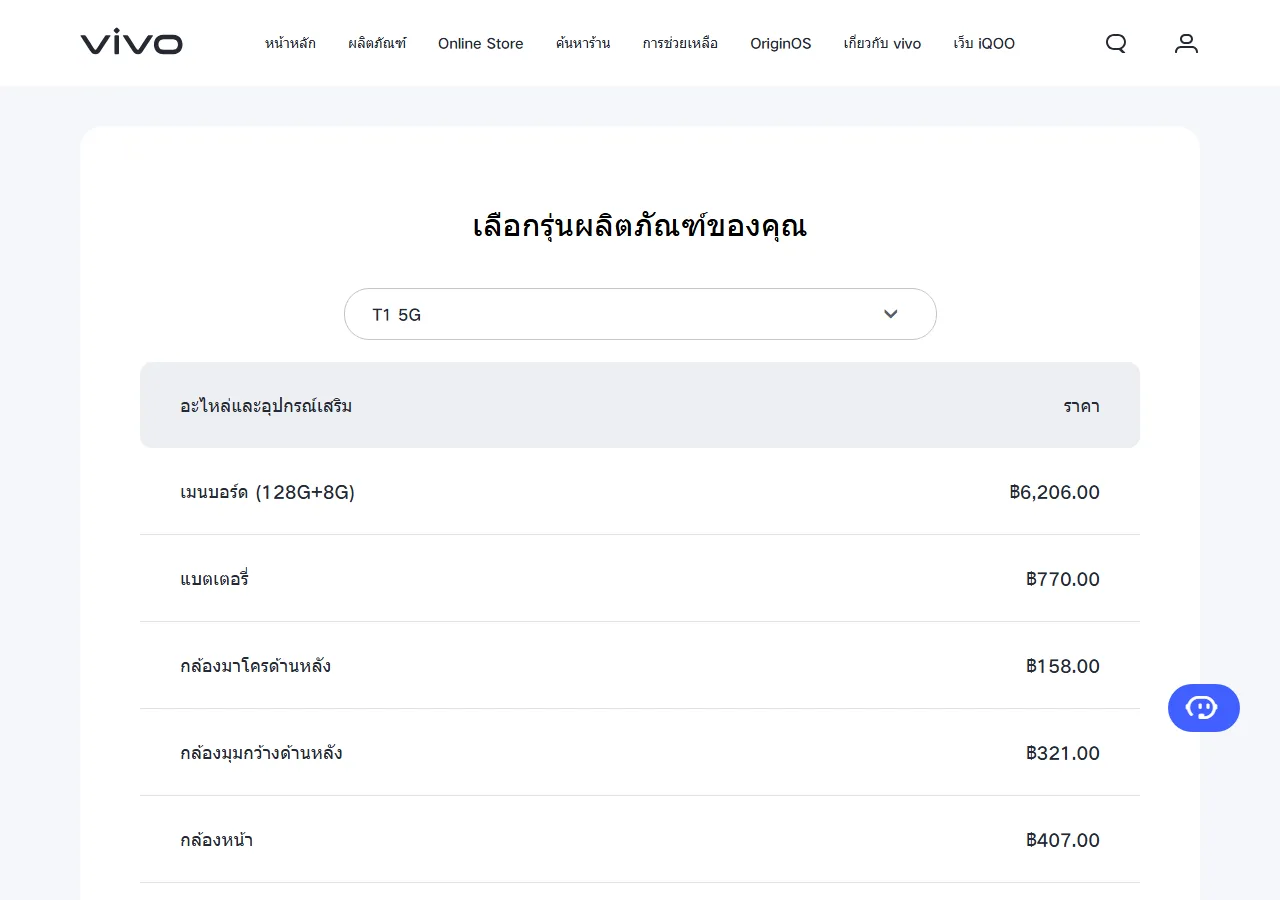The width and height of the screenshot is (1280, 900).
Task: Expand the T1 5G dropdown chevron
Action: tap(891, 314)
